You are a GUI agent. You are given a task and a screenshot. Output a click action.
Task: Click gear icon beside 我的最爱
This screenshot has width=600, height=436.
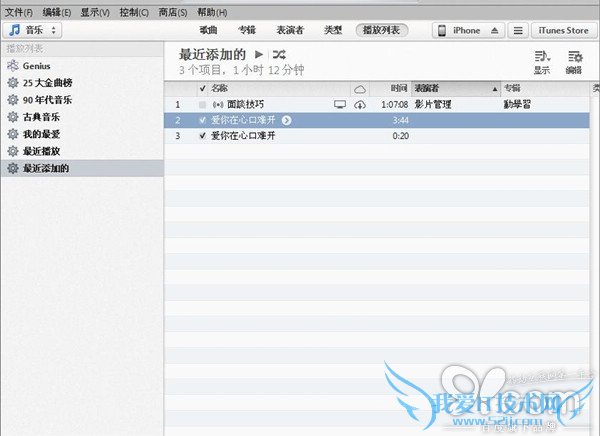coord(13,134)
